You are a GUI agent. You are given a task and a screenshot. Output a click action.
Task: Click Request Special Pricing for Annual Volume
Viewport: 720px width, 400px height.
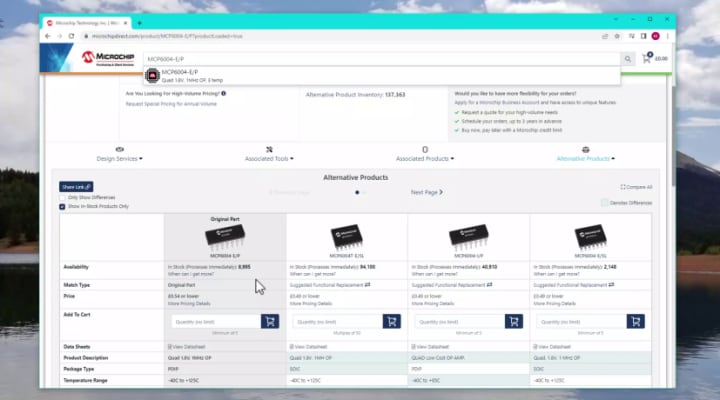click(171, 104)
